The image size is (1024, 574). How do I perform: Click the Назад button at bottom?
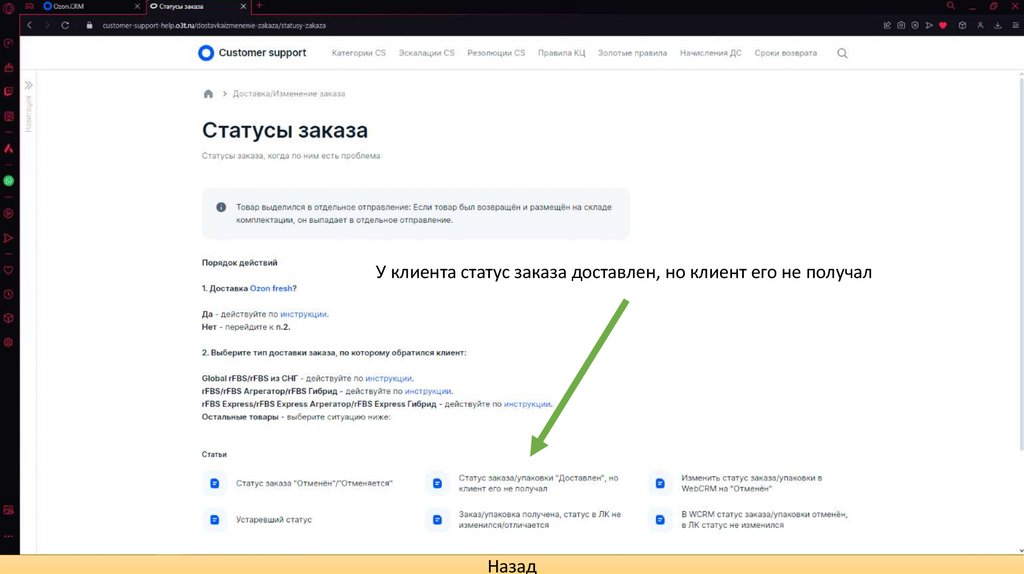[512, 565]
